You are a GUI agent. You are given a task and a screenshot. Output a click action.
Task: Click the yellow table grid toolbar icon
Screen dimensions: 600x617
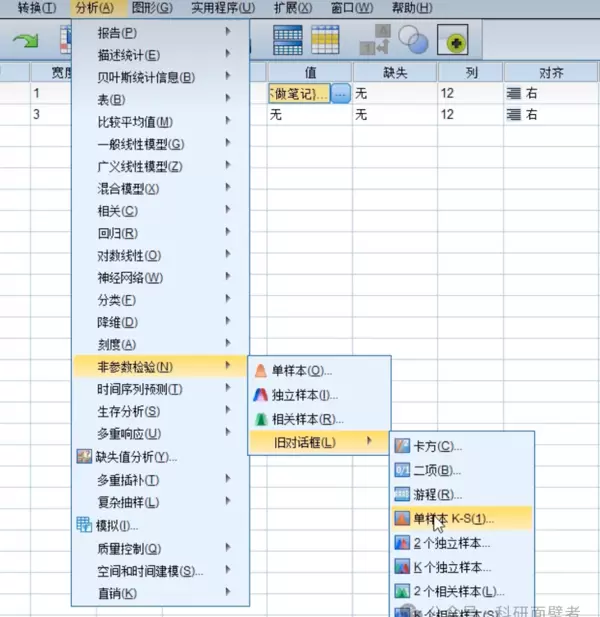324,39
